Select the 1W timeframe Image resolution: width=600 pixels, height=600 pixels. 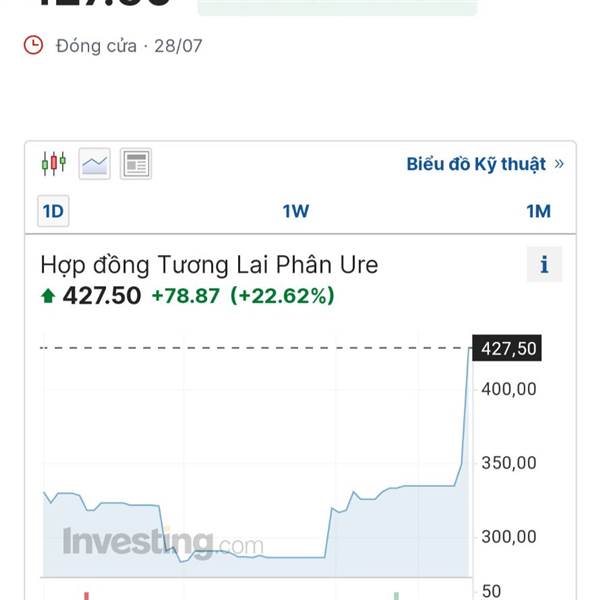pyautogui.click(x=296, y=211)
